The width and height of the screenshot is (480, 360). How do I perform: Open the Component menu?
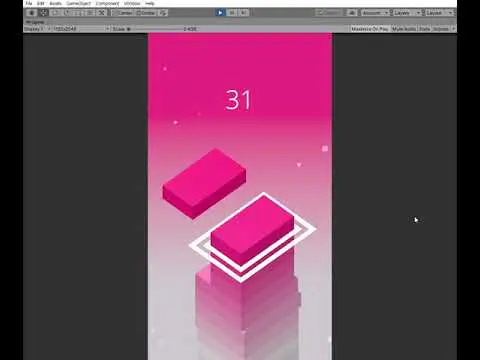107,3
